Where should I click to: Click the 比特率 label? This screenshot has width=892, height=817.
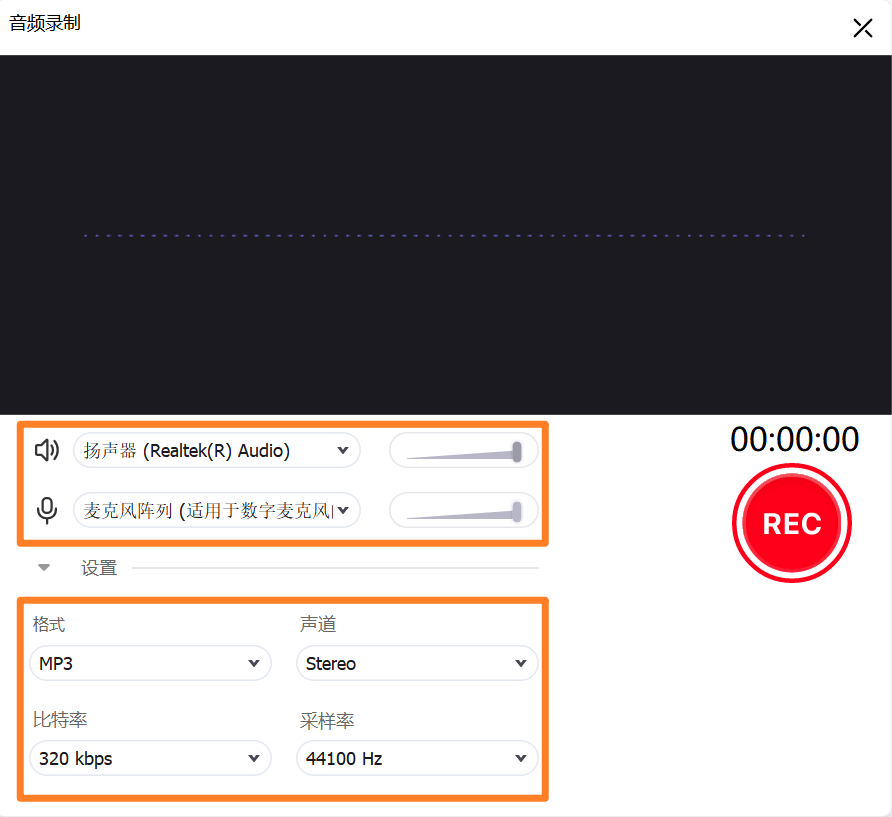[x=60, y=720]
